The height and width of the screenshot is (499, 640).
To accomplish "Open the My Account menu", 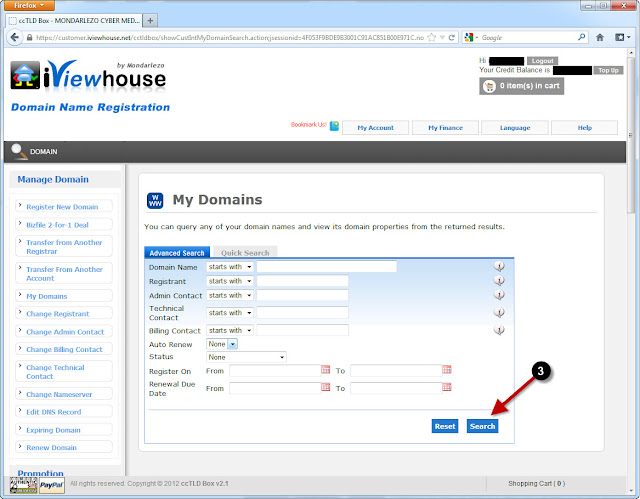I will point(376,128).
